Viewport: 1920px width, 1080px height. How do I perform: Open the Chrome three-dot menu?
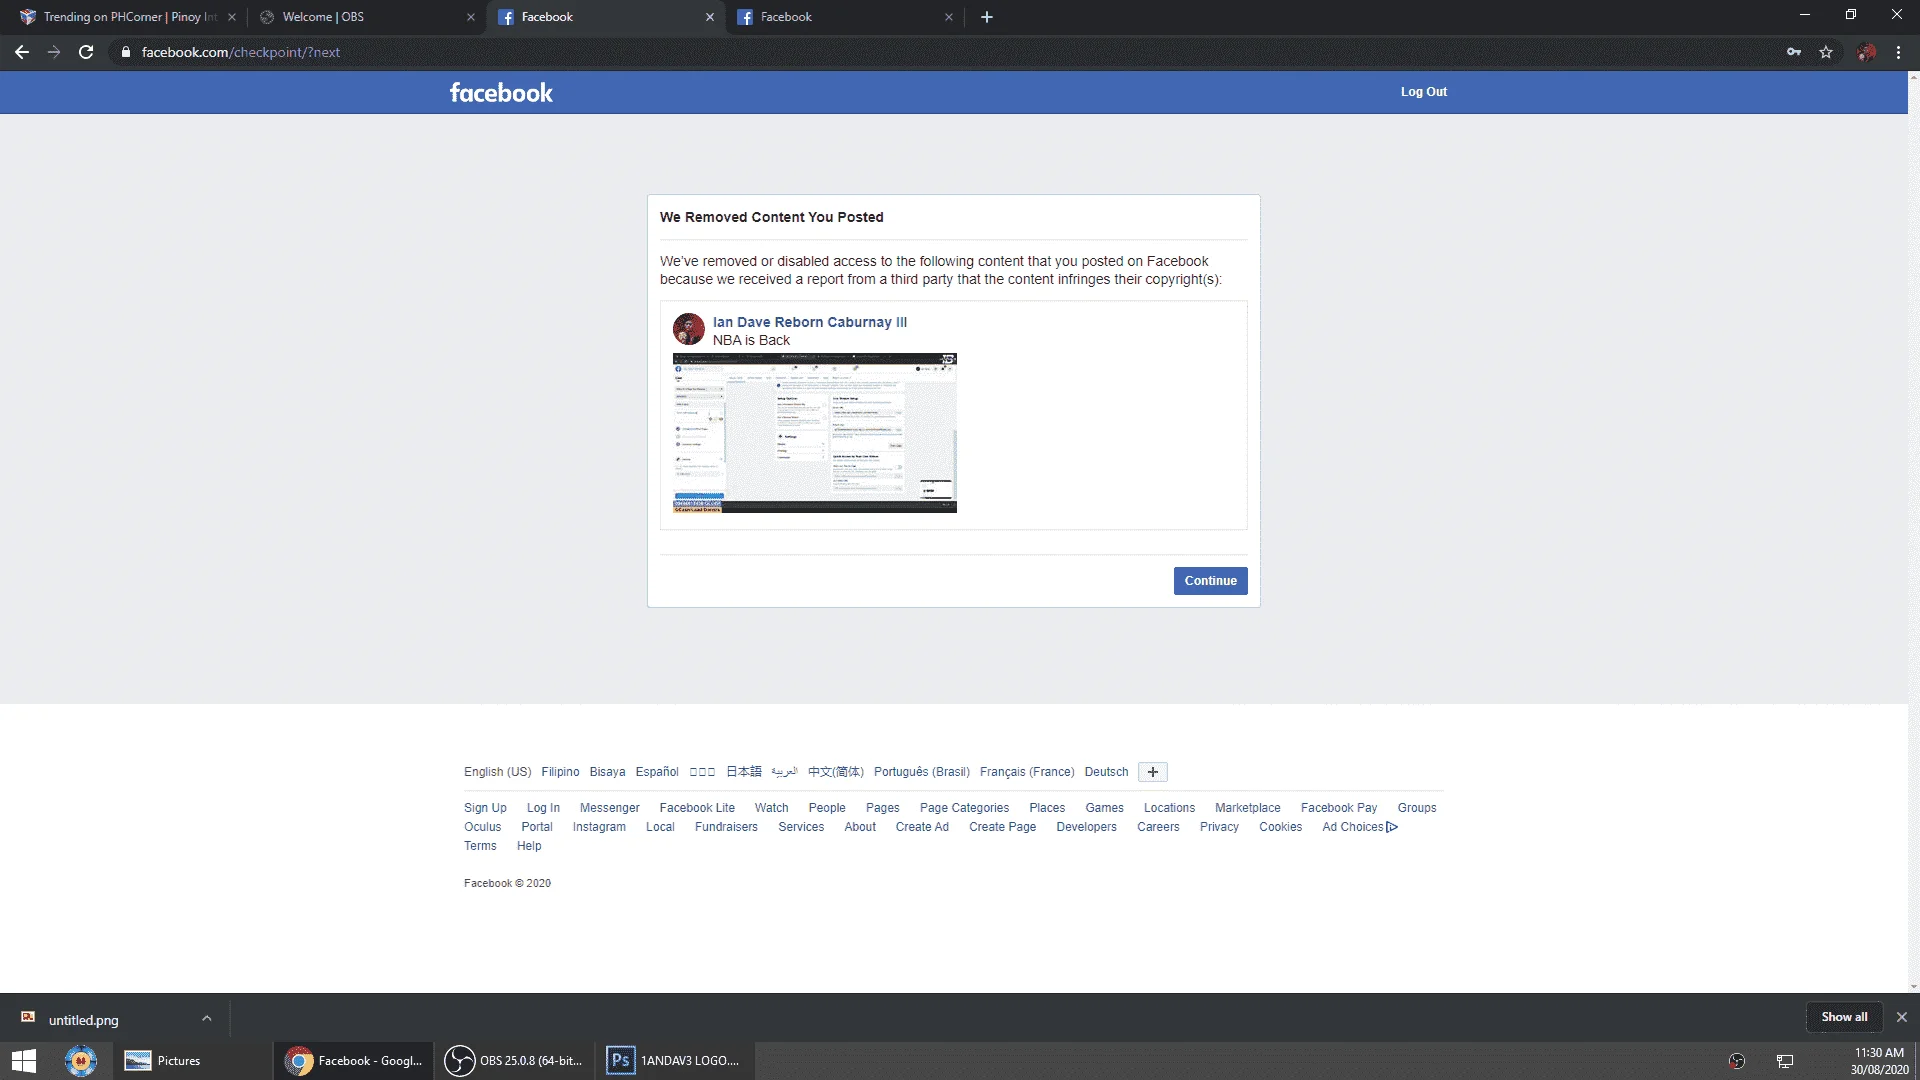[1898, 52]
